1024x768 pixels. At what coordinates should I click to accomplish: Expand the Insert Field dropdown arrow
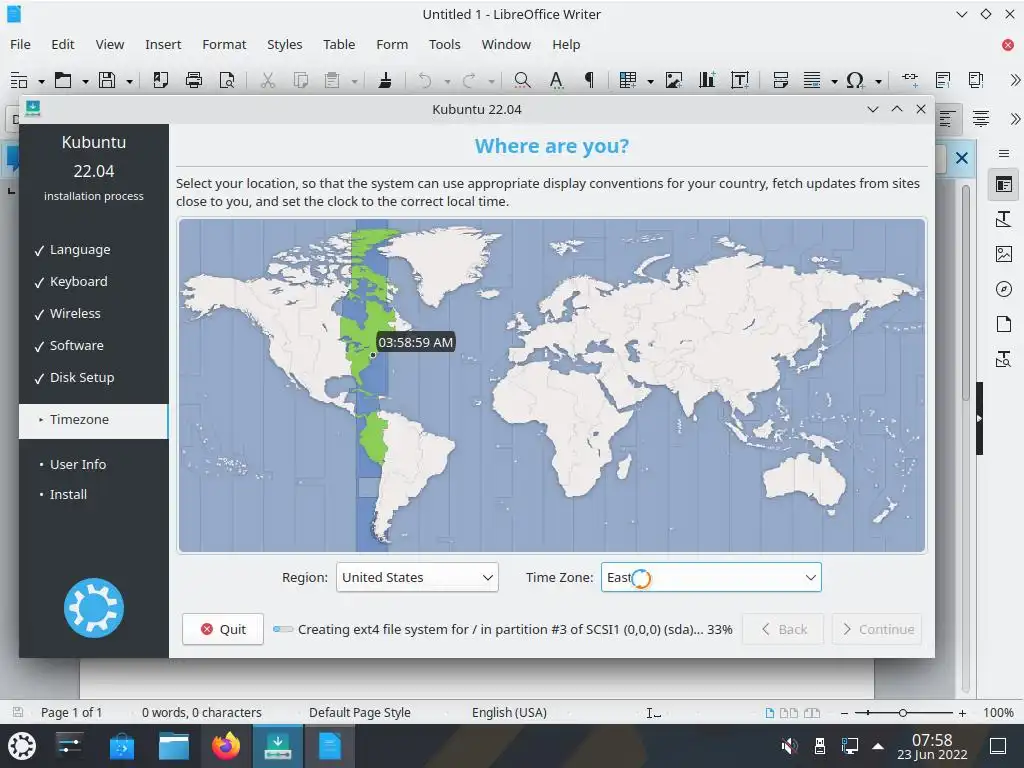834,82
